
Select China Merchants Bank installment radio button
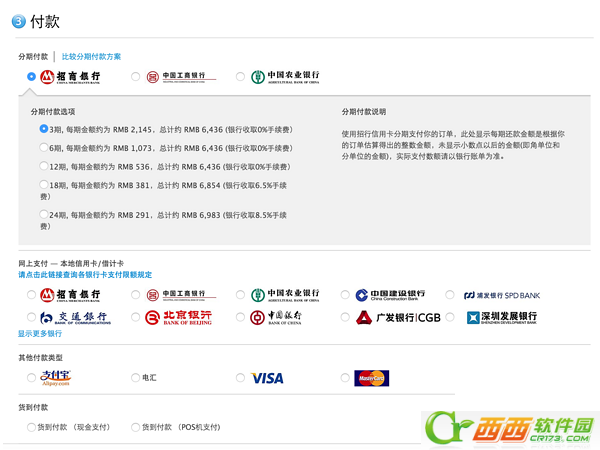(x=31, y=77)
